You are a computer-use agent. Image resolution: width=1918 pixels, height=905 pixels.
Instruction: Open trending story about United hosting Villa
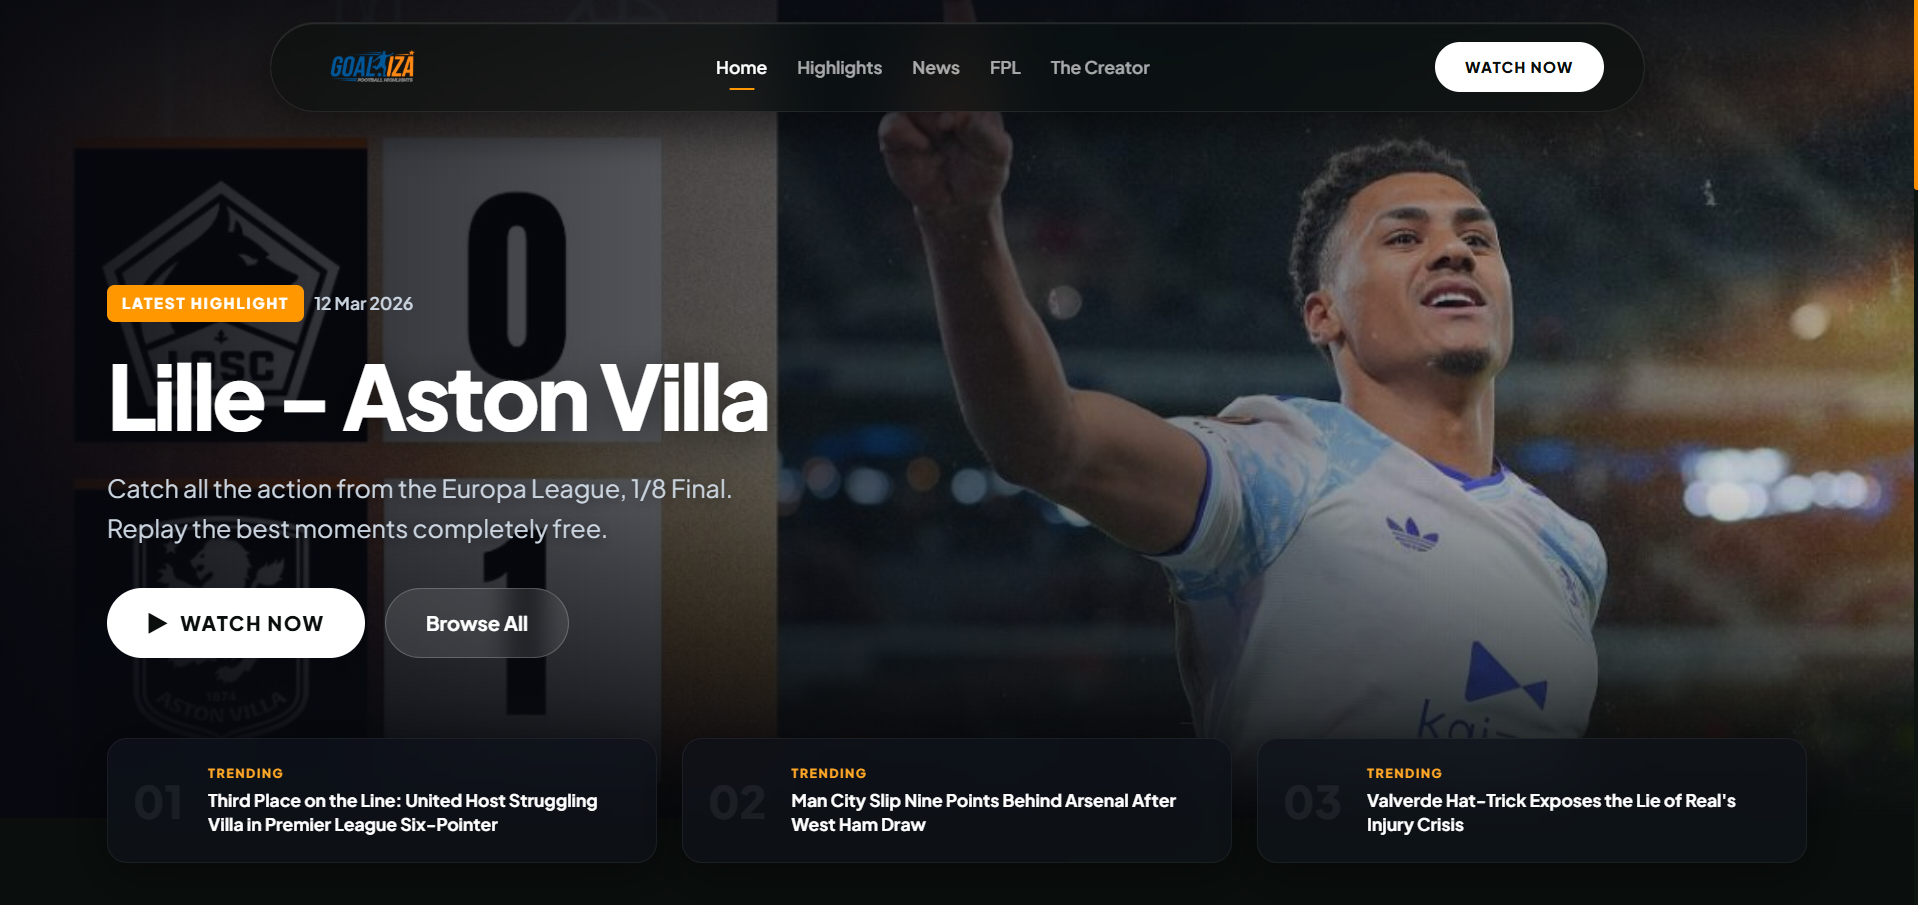click(402, 813)
